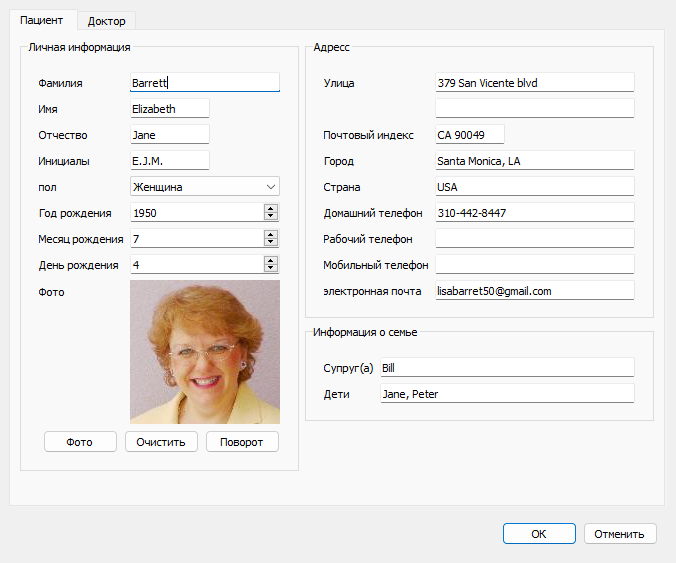Click the Поворот button
Image resolution: width=676 pixels, height=563 pixels.
point(242,442)
